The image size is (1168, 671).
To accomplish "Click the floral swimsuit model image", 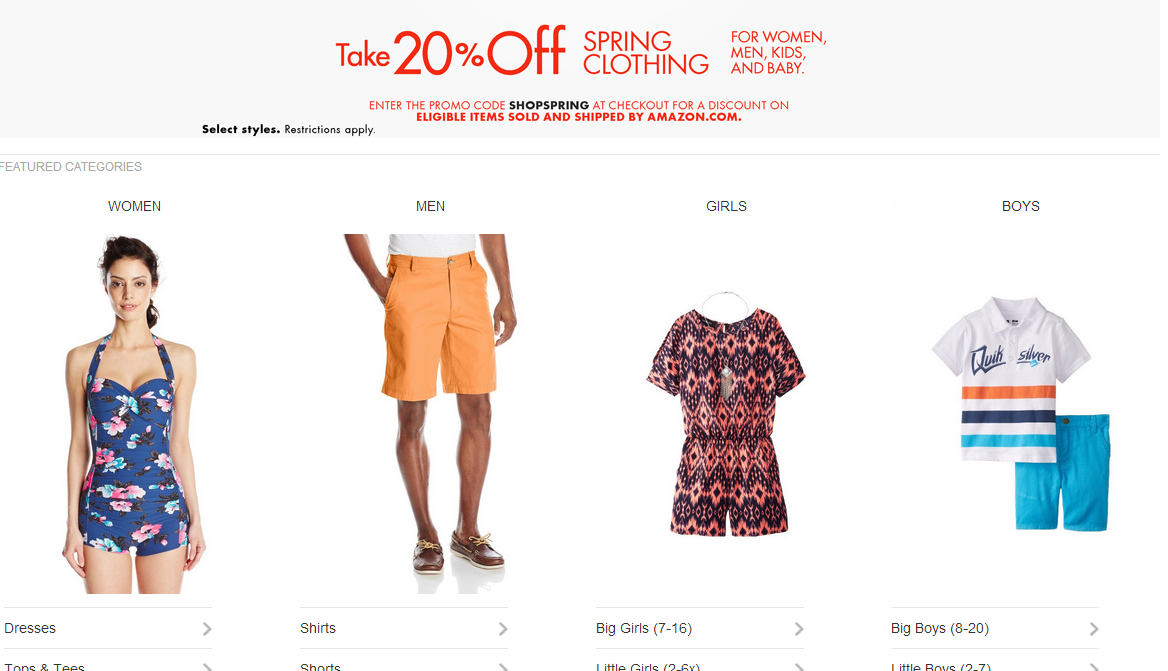I will (x=133, y=414).
